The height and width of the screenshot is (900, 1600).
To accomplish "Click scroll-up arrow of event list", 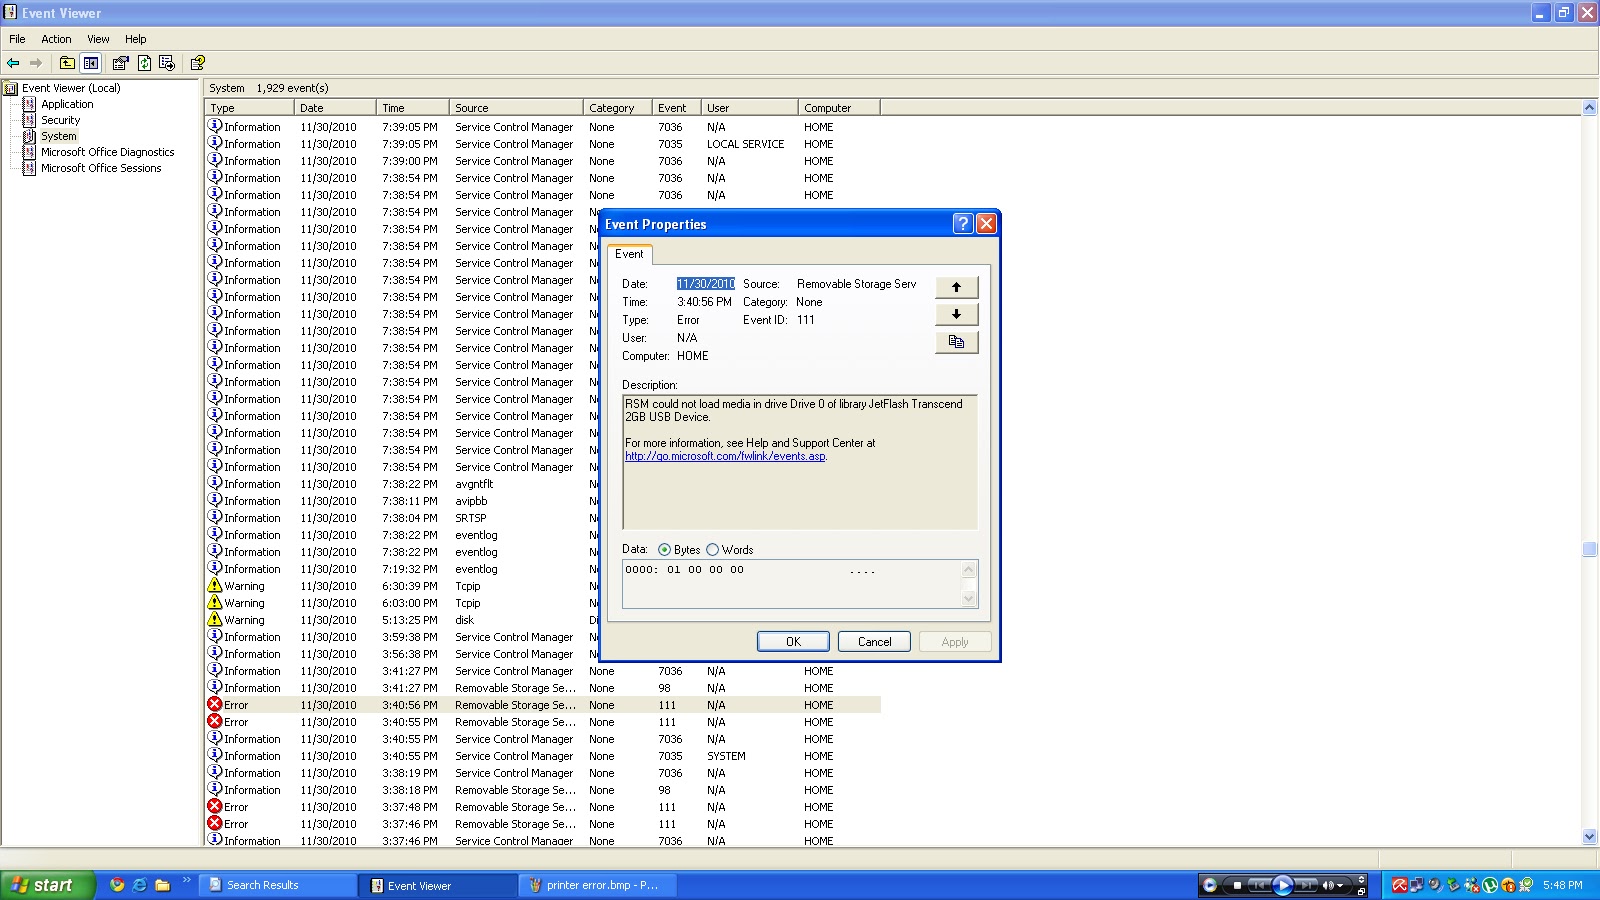I will pyautogui.click(x=1590, y=108).
